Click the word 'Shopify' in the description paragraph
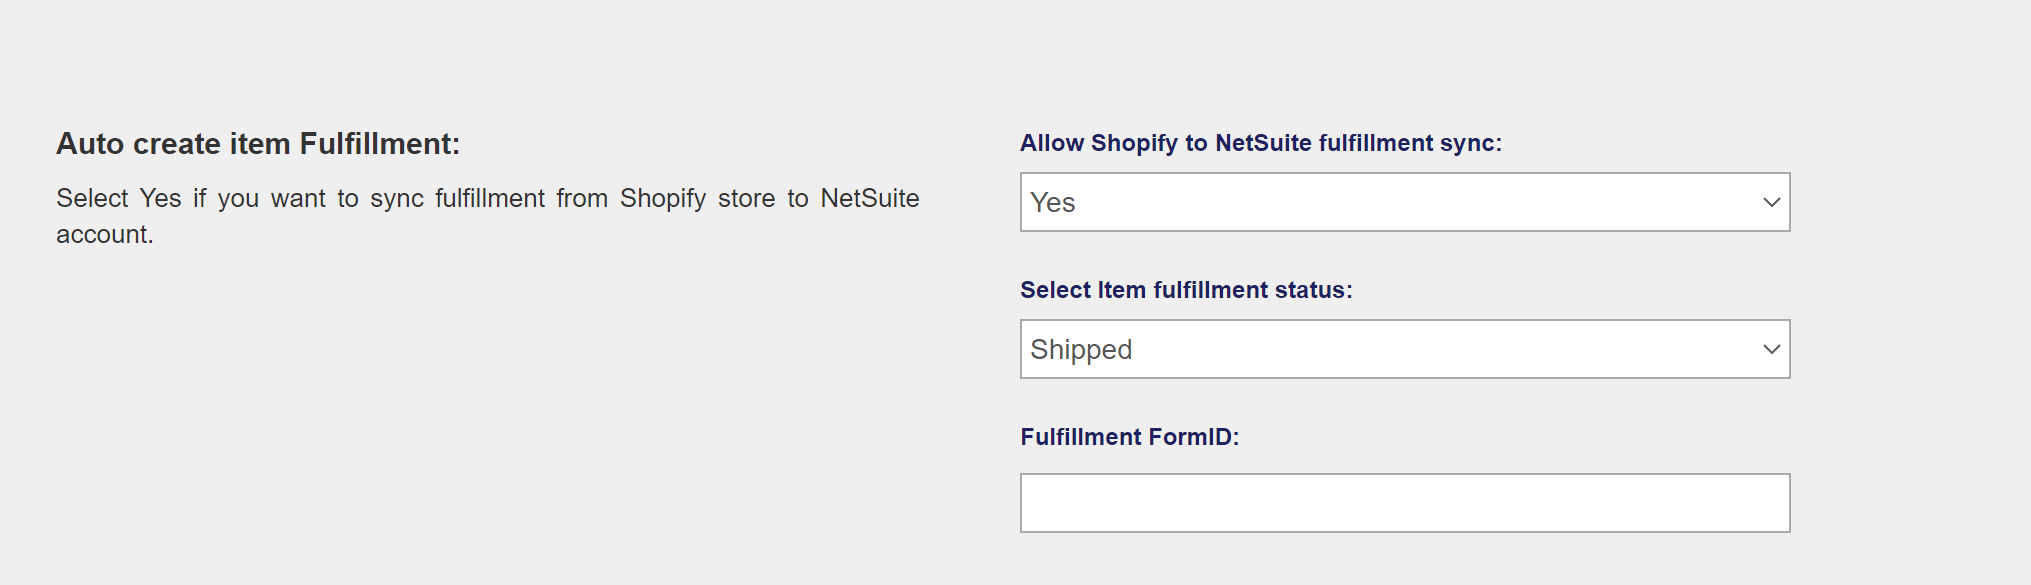Screen dimensions: 2031x585 [x=662, y=198]
